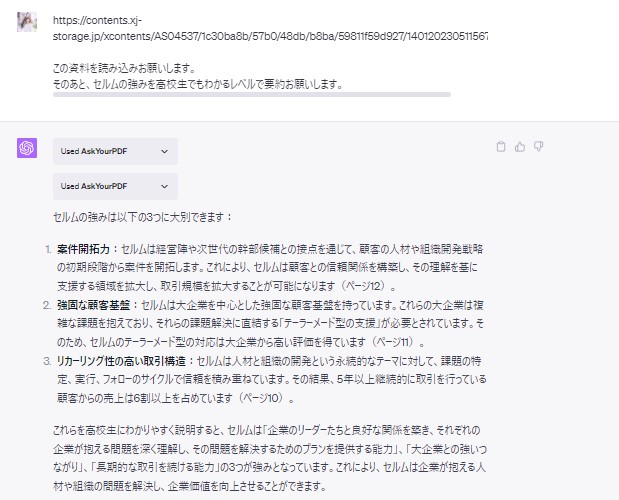Expand the second Used AskYourPDF chevron

164,186
